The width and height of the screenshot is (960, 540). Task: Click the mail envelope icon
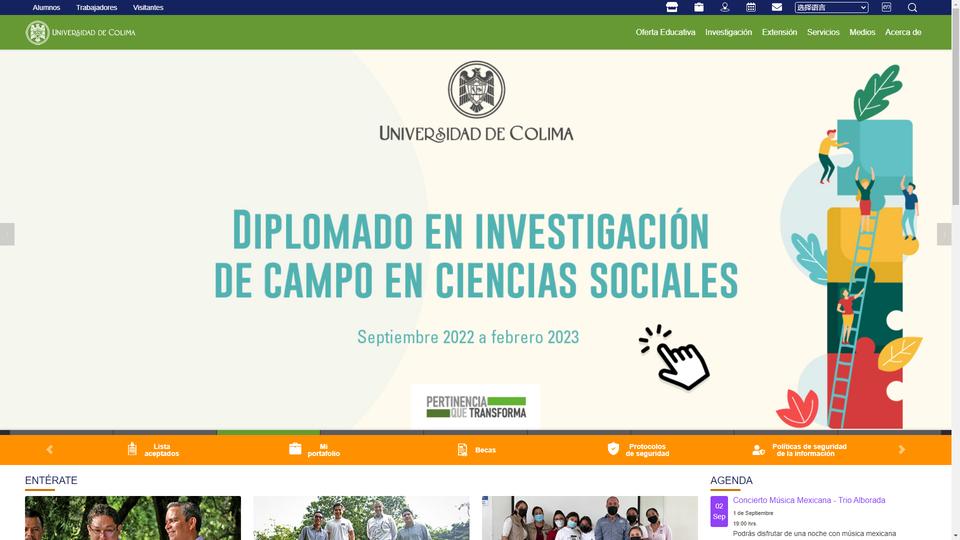point(777,7)
